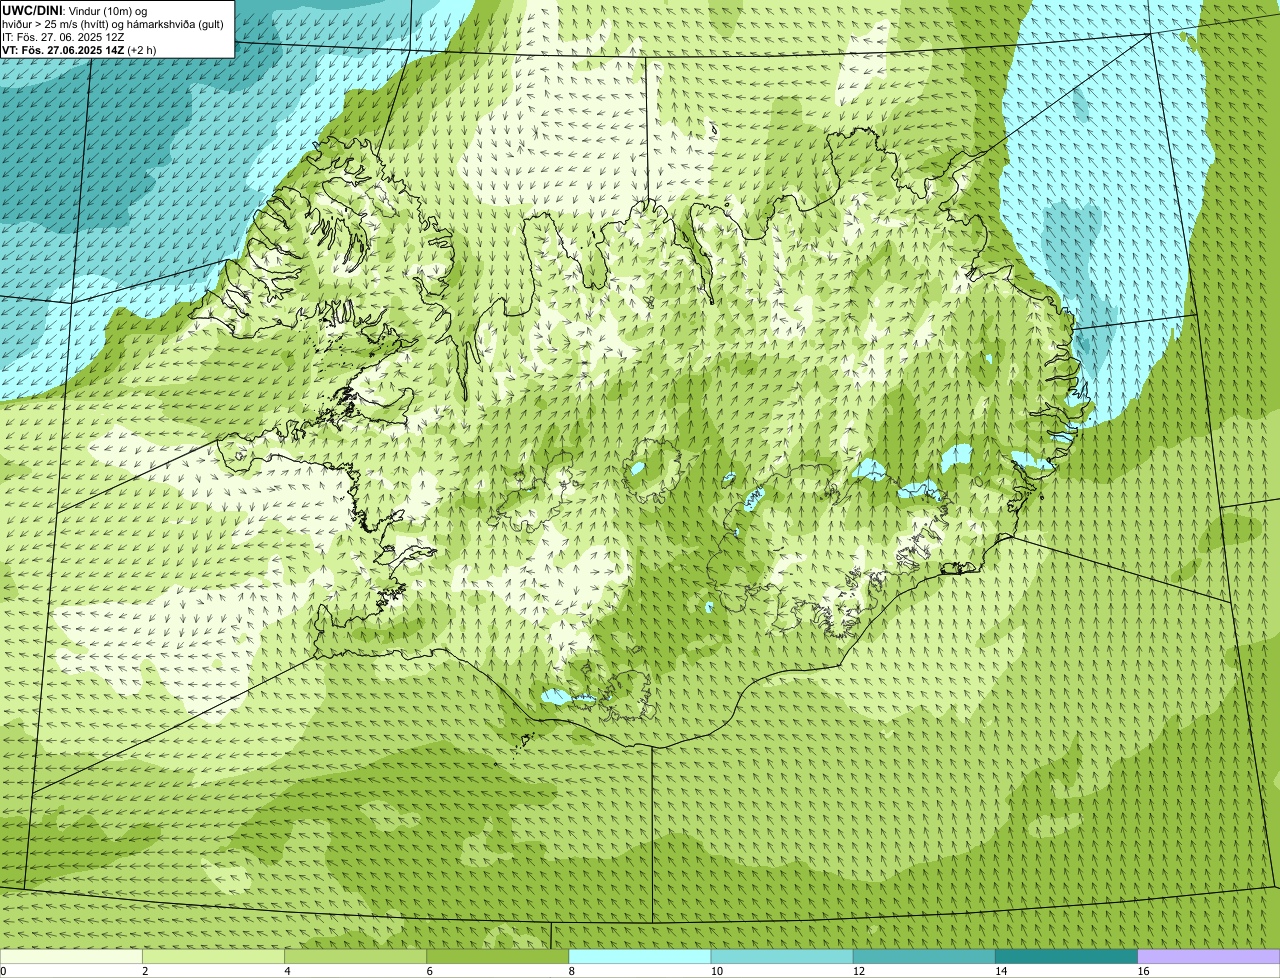Viewport: 1280px width, 978px height.
Task: Click the 6–8 m/s medium green legend swatch
Action: (497, 956)
